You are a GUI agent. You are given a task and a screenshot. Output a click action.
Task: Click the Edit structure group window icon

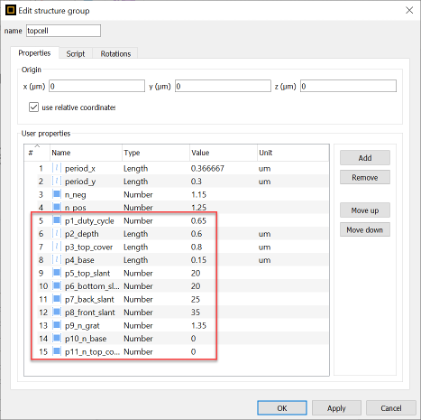[10, 10]
